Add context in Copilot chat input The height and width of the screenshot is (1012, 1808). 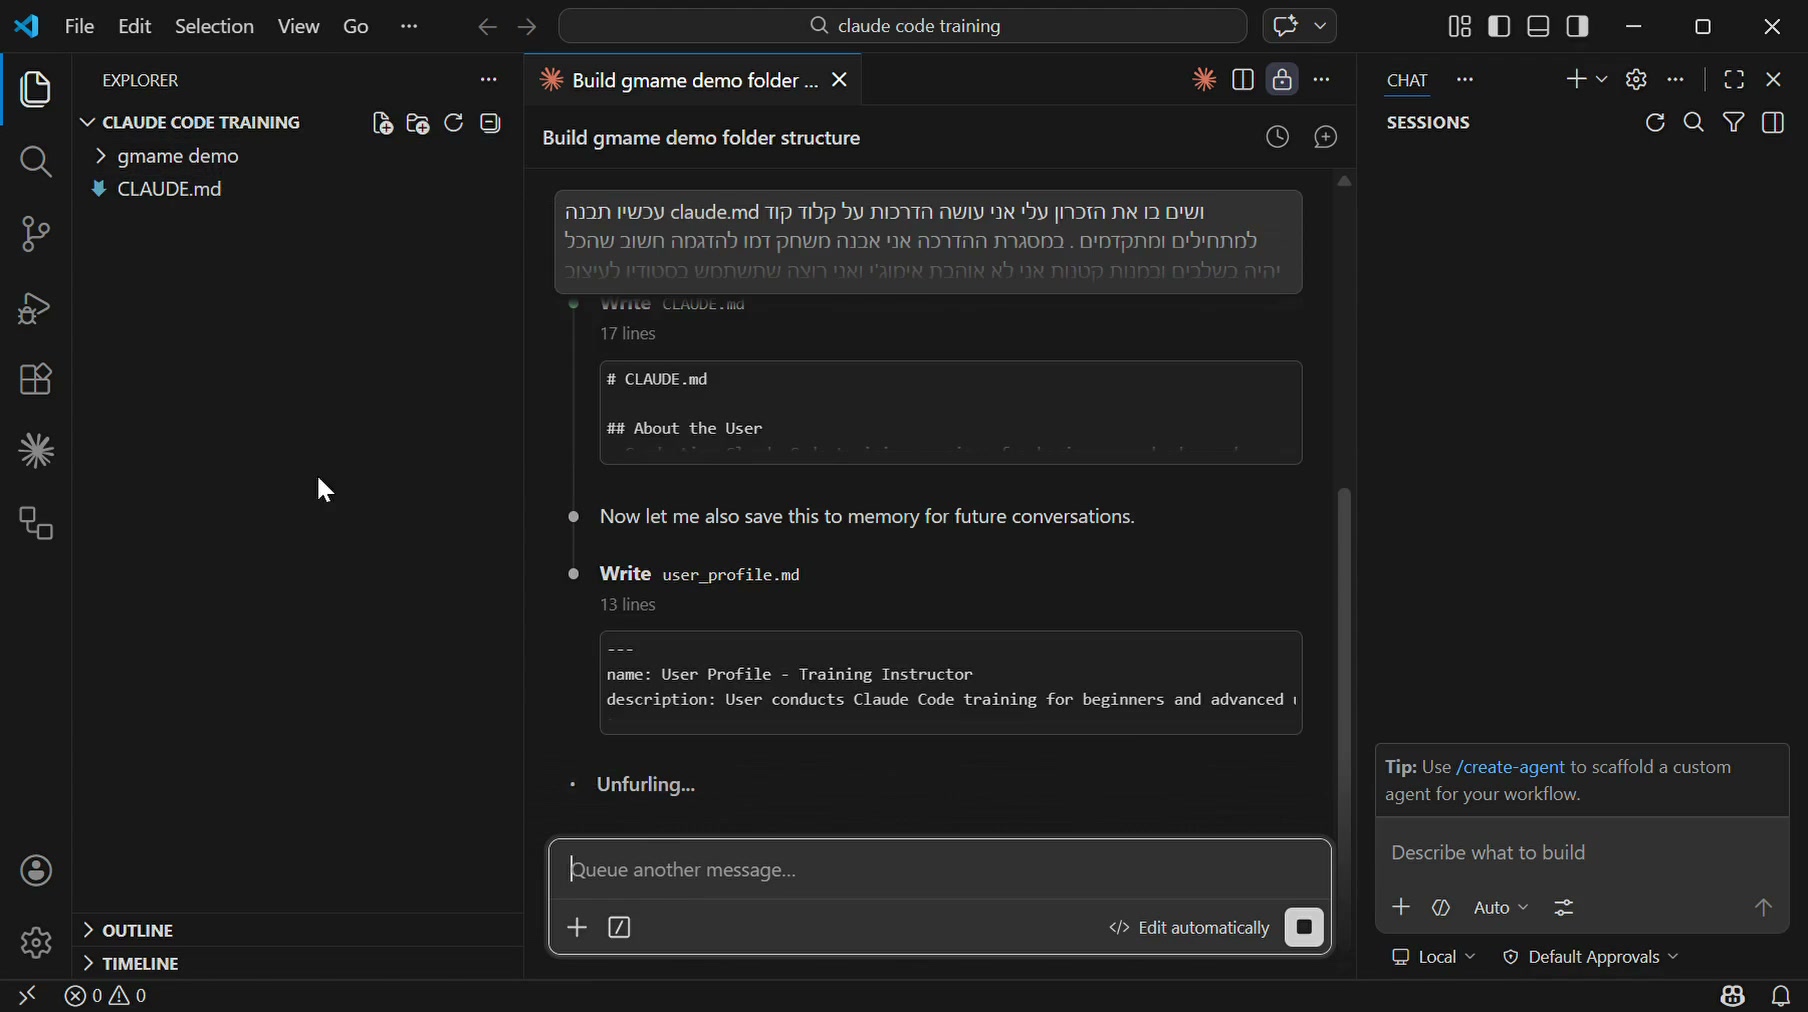(x=1401, y=907)
